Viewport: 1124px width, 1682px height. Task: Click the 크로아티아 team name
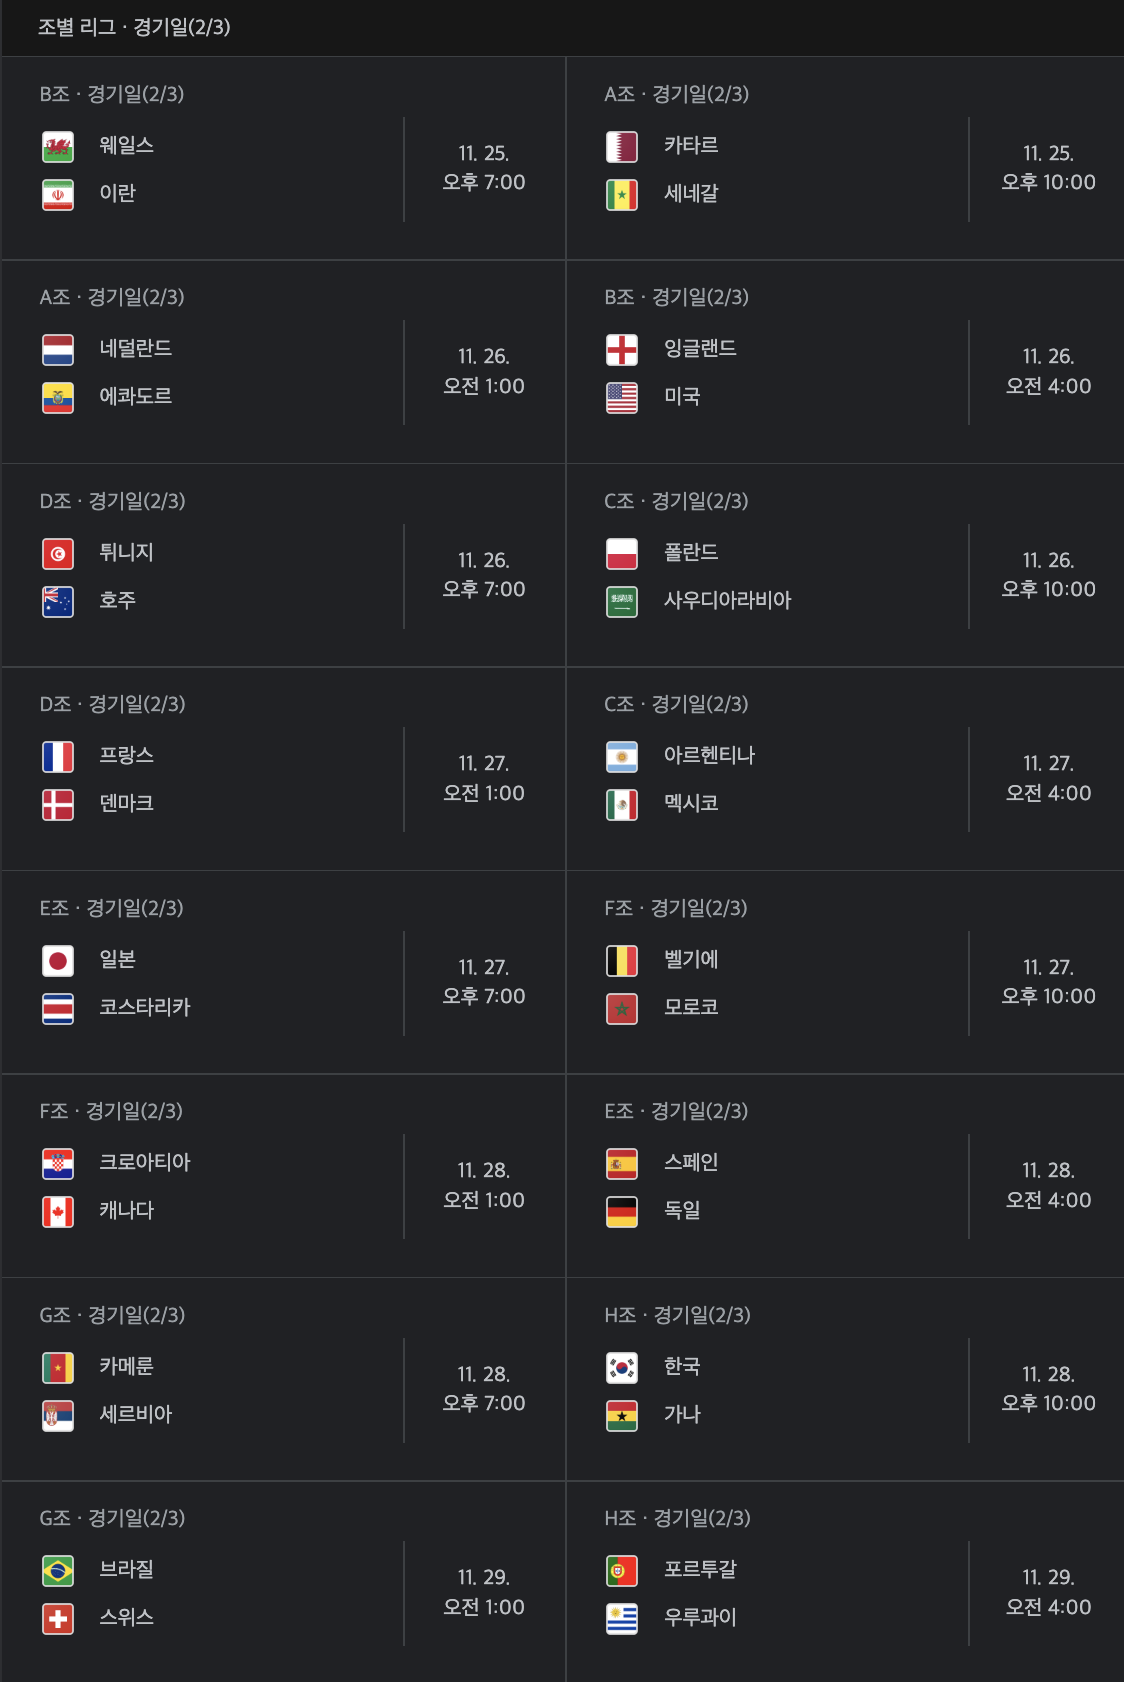(x=144, y=1162)
